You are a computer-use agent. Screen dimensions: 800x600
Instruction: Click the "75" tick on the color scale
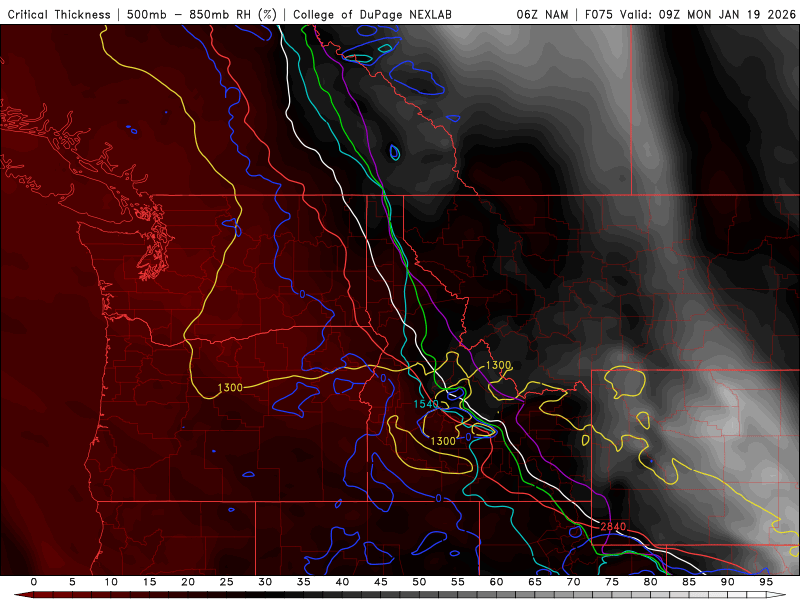point(612,582)
